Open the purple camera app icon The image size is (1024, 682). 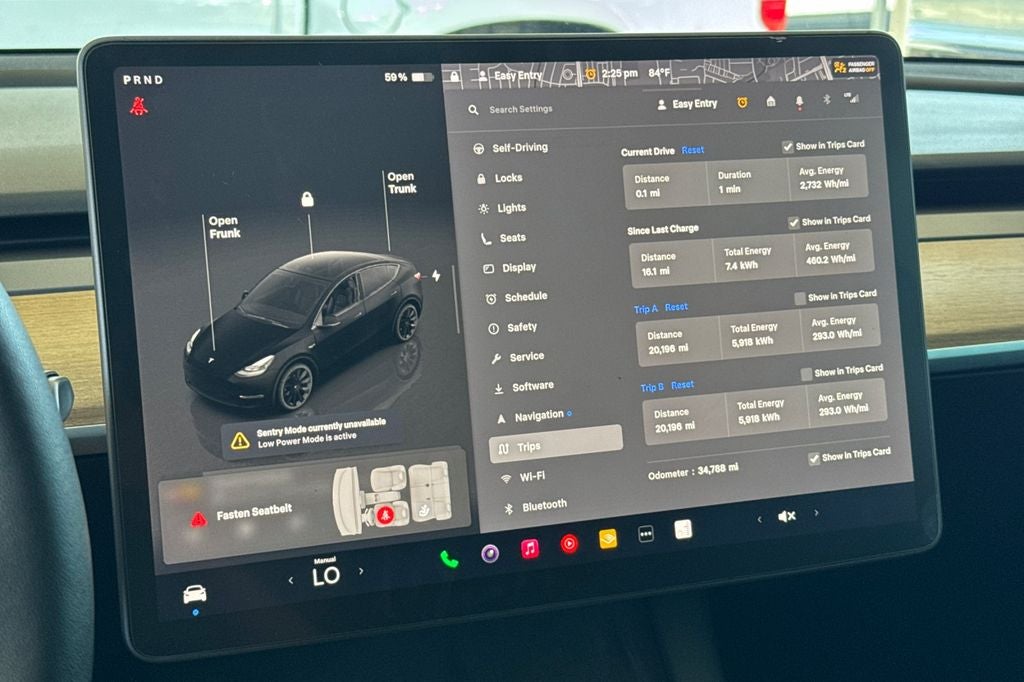(x=490, y=554)
